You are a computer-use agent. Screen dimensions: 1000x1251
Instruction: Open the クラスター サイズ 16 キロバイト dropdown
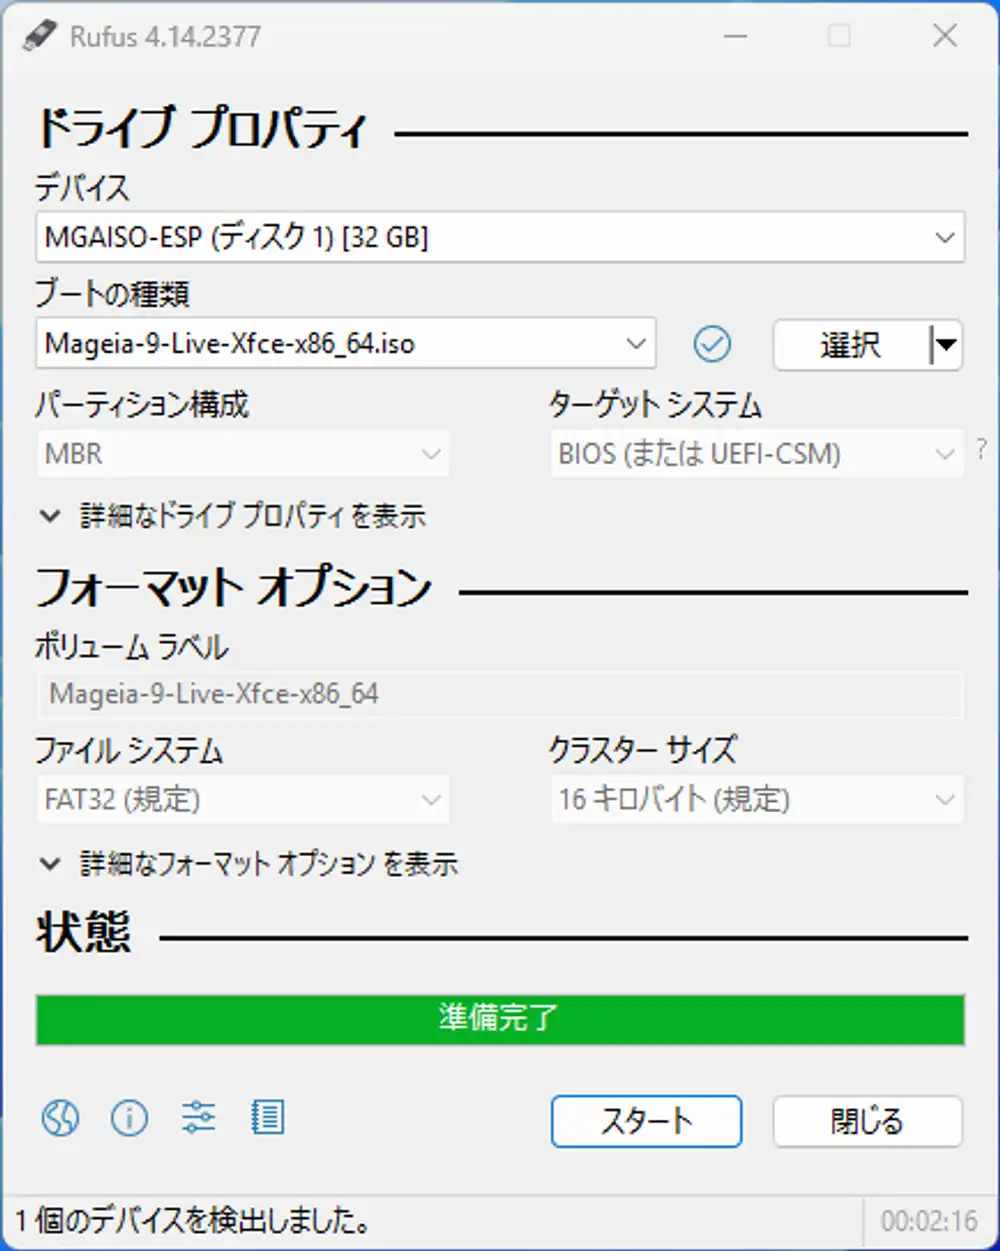click(757, 800)
